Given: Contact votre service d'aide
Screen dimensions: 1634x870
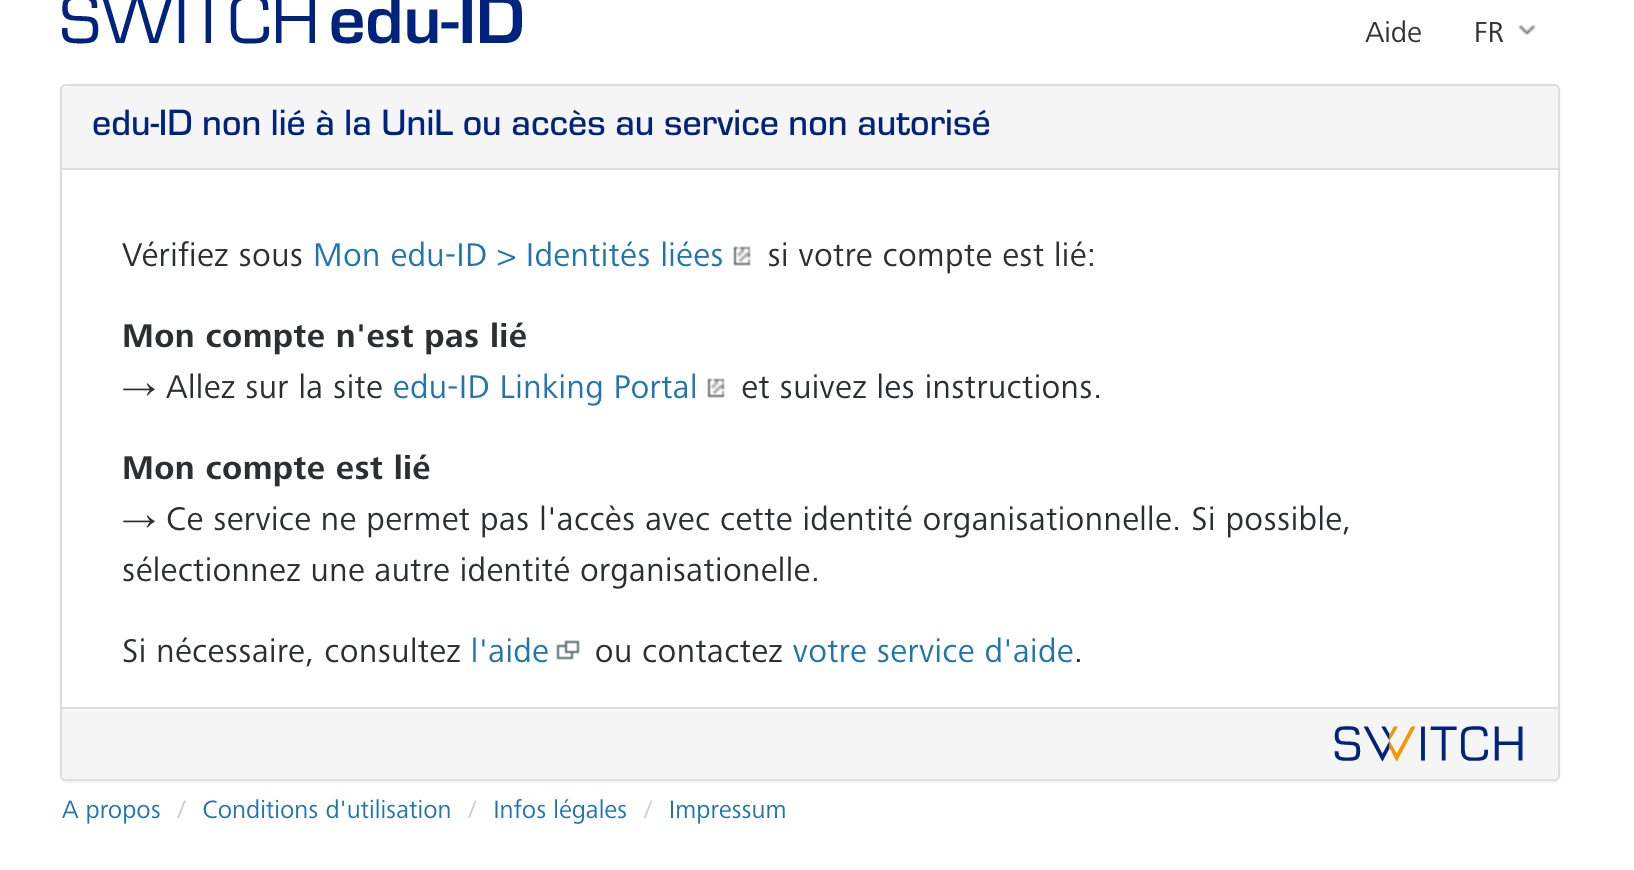Looking at the screenshot, I should (932, 652).
